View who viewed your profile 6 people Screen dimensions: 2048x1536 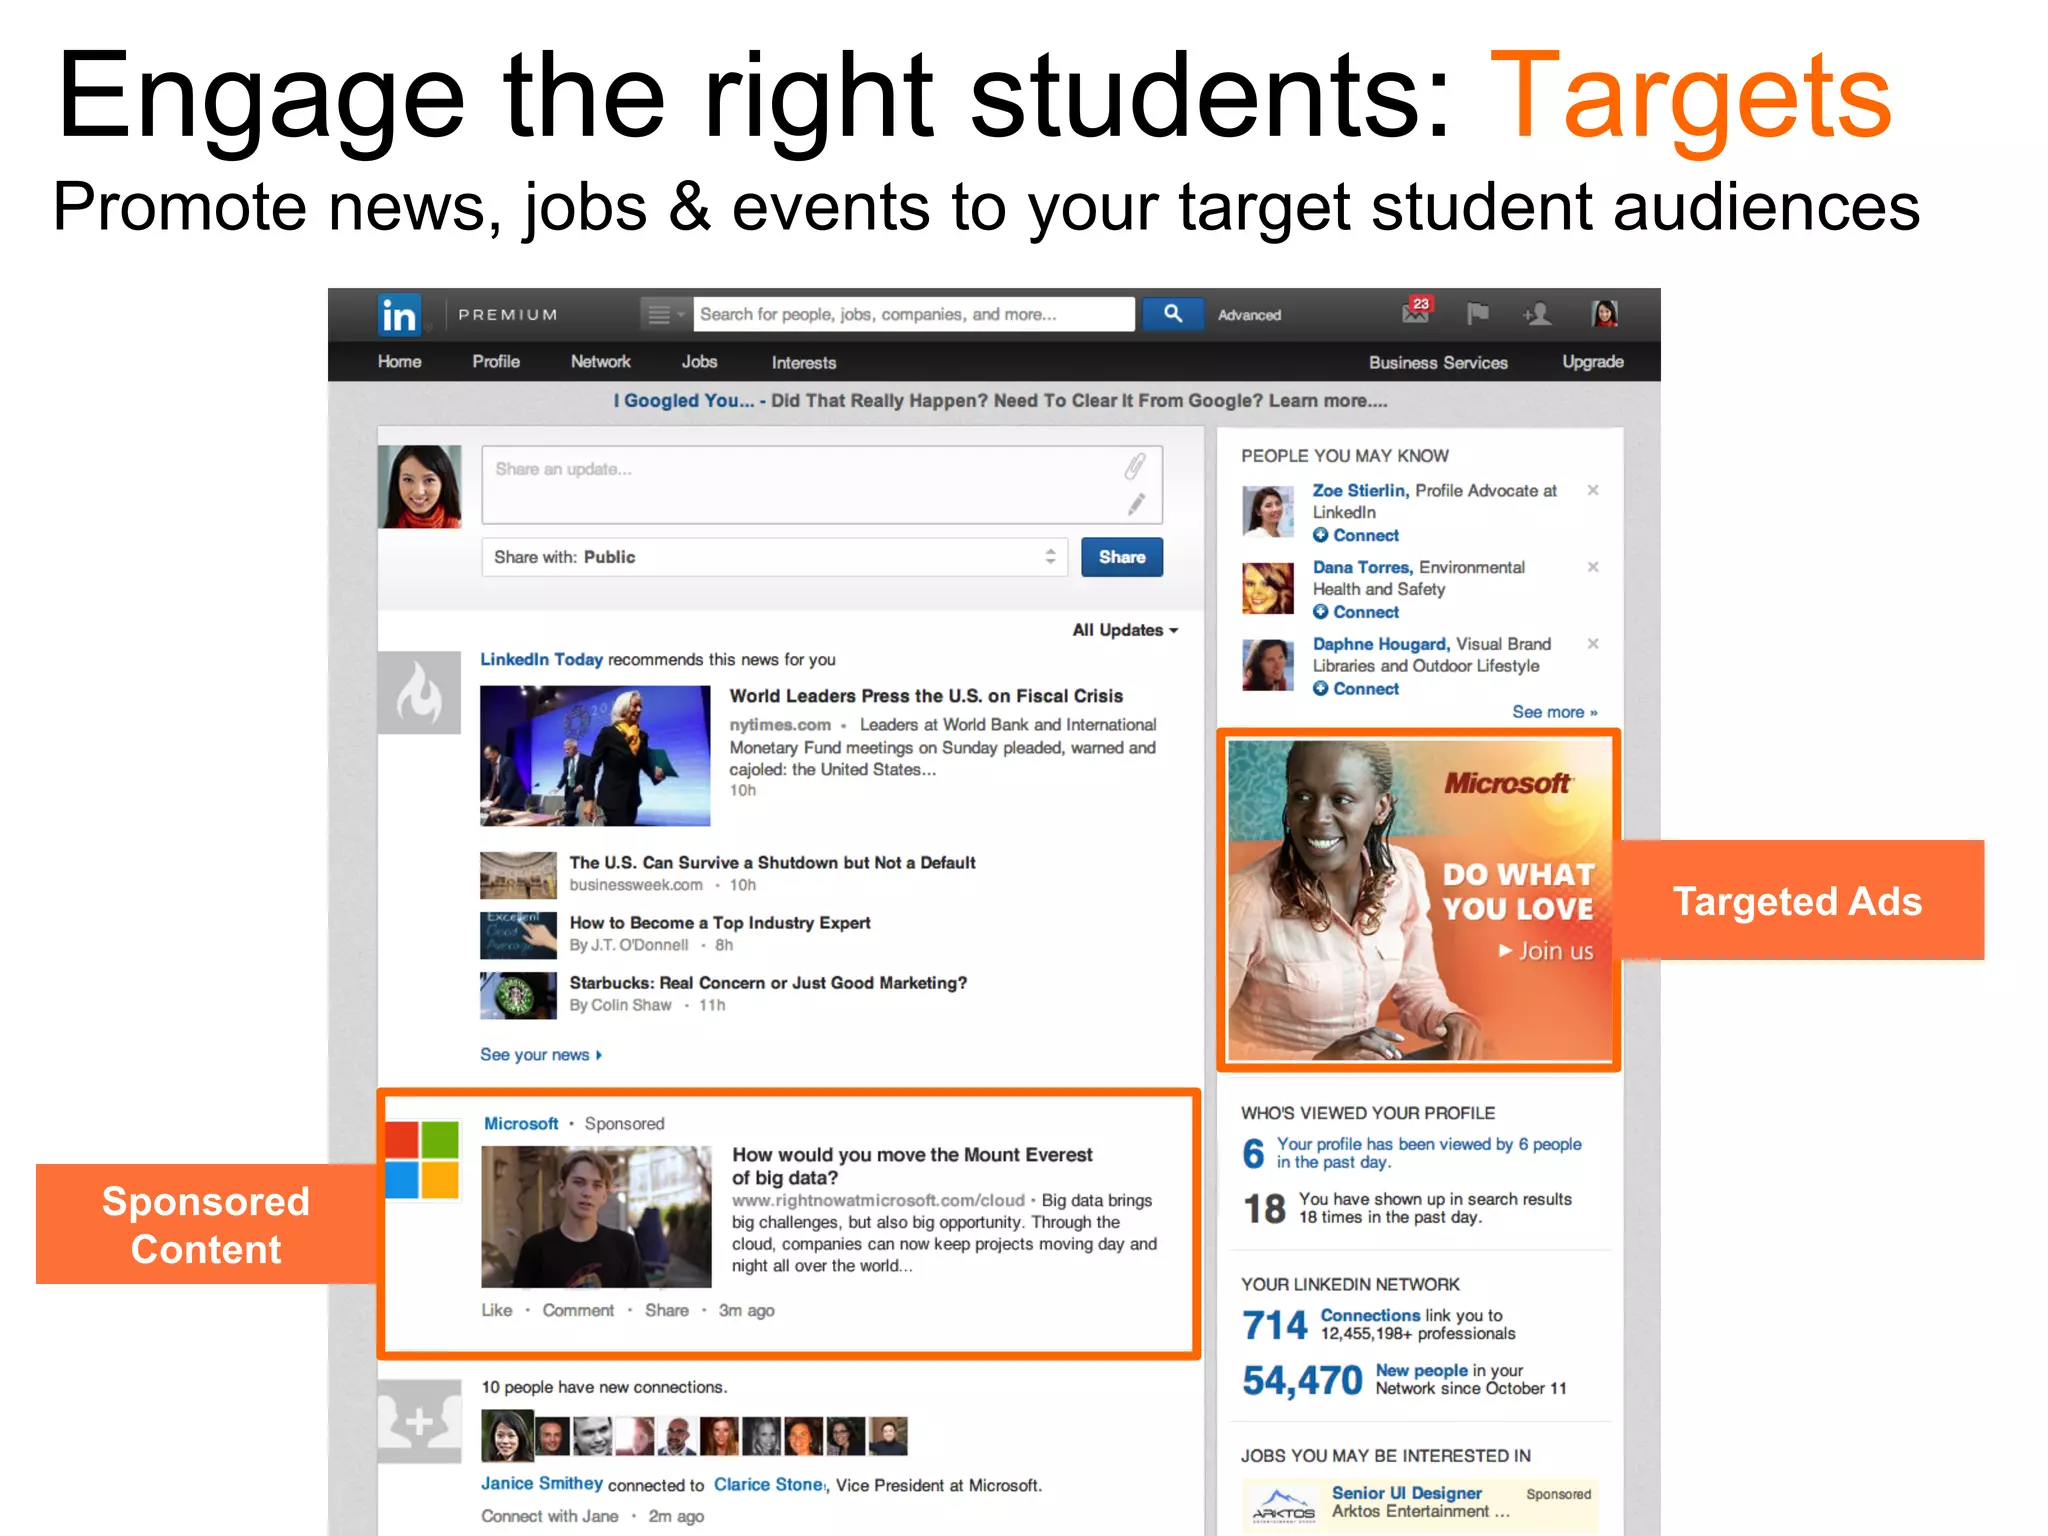click(1429, 1153)
